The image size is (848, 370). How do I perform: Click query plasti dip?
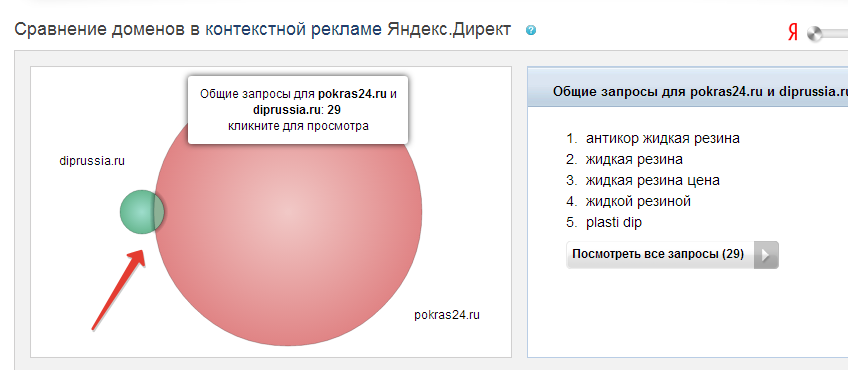point(614,222)
